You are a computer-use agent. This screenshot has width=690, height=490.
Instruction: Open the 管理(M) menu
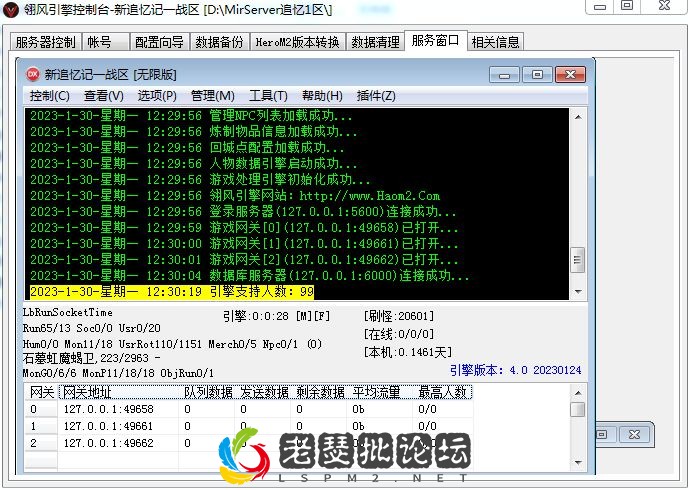[x=213, y=96]
